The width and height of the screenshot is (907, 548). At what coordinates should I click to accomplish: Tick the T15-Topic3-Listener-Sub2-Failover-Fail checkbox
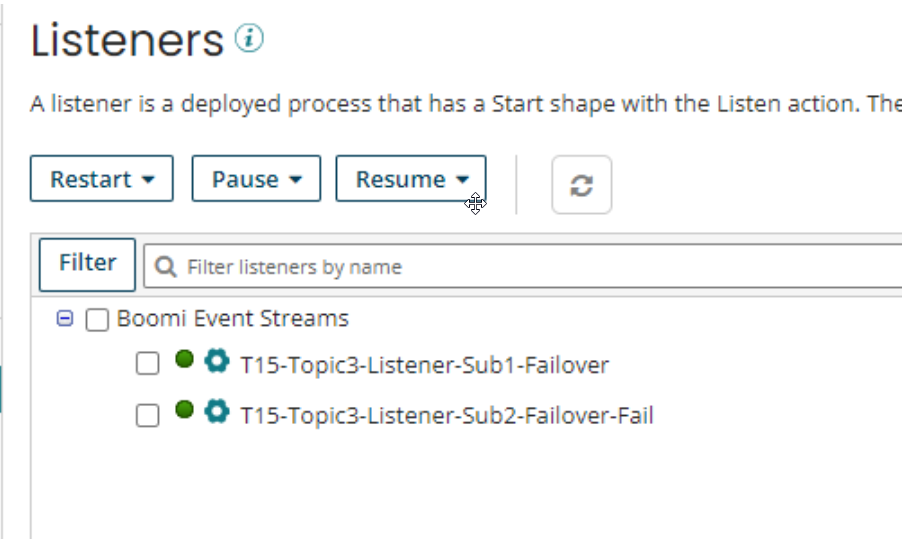coord(147,415)
